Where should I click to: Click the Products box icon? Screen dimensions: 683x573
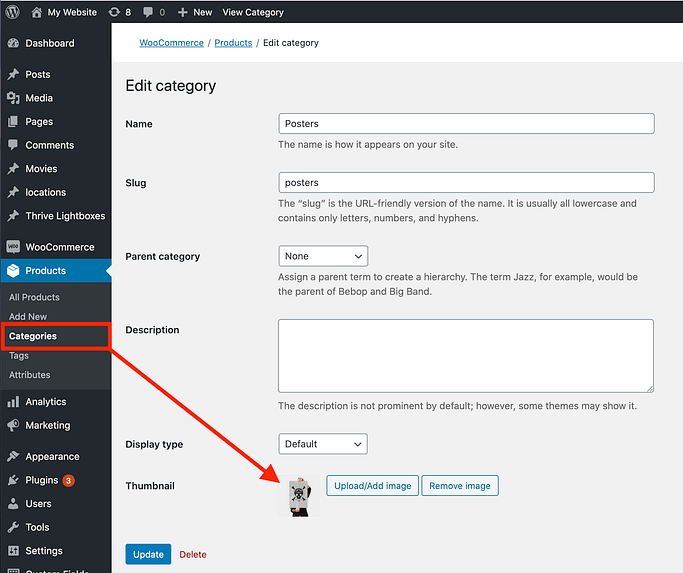pyautogui.click(x=14, y=271)
